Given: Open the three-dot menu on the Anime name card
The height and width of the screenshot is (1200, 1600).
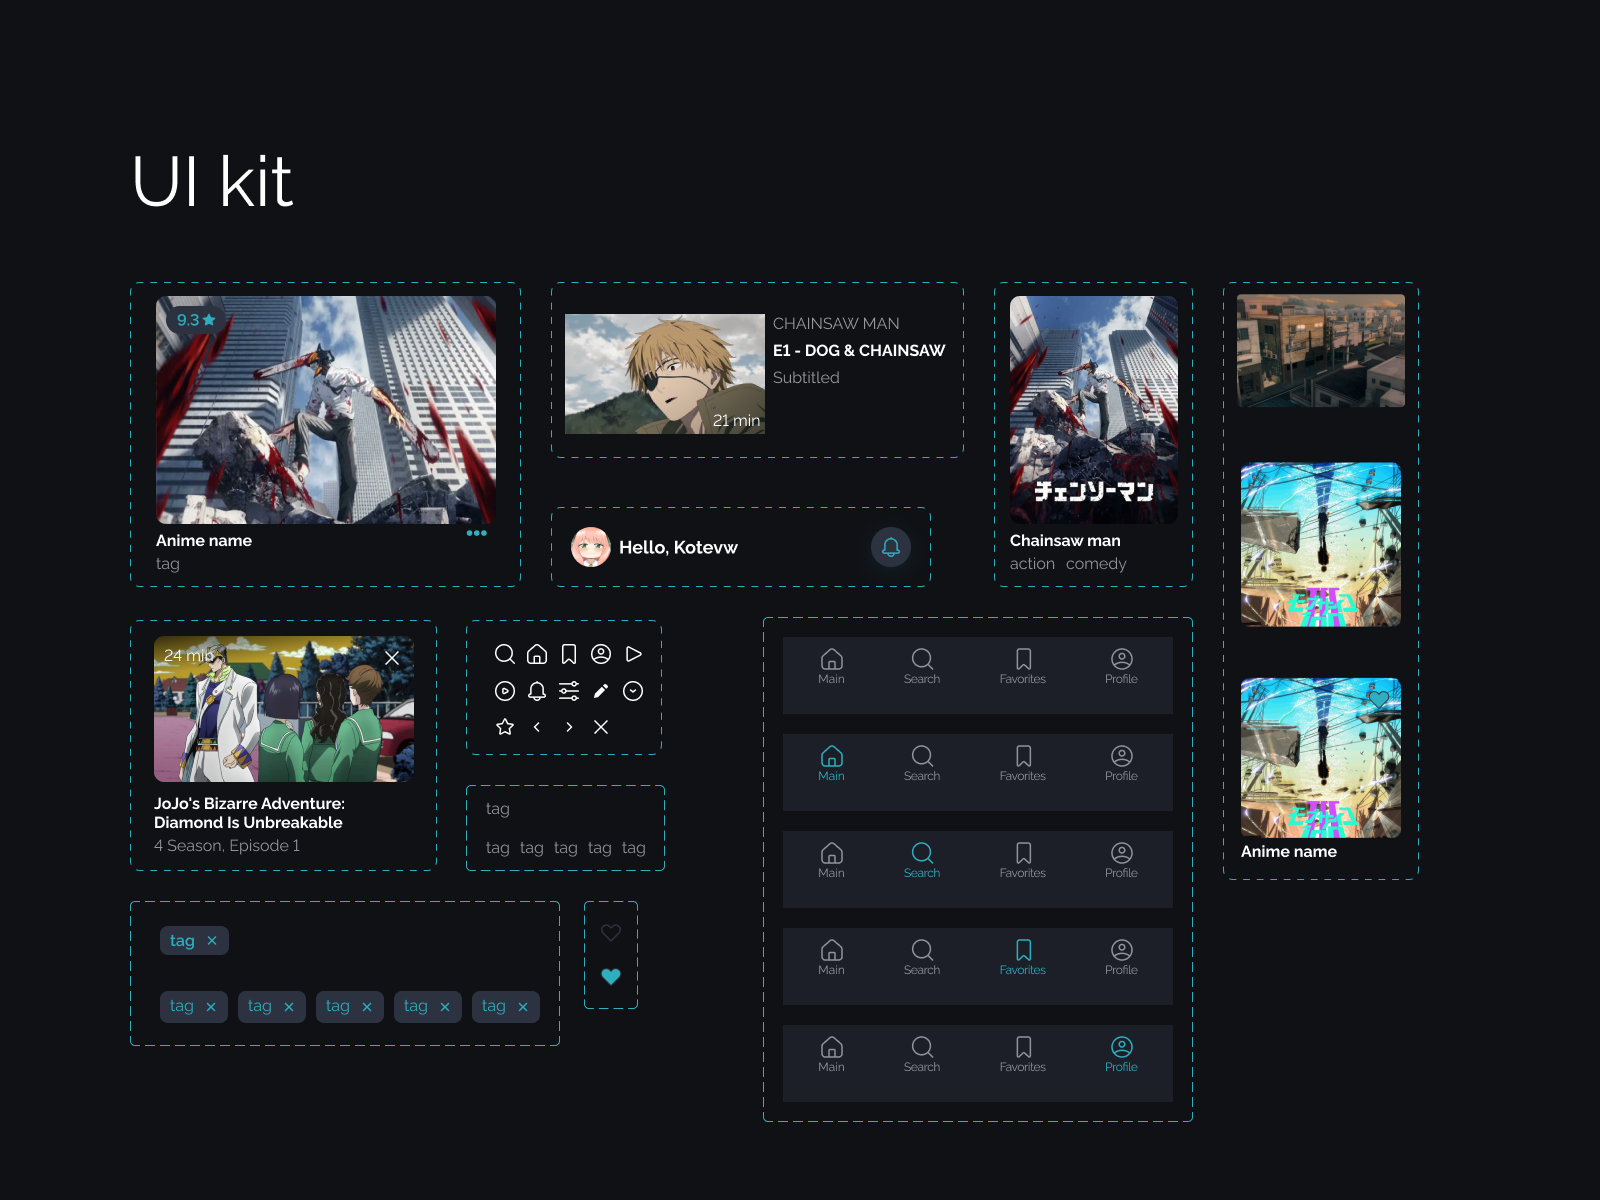Looking at the screenshot, I should [x=477, y=533].
